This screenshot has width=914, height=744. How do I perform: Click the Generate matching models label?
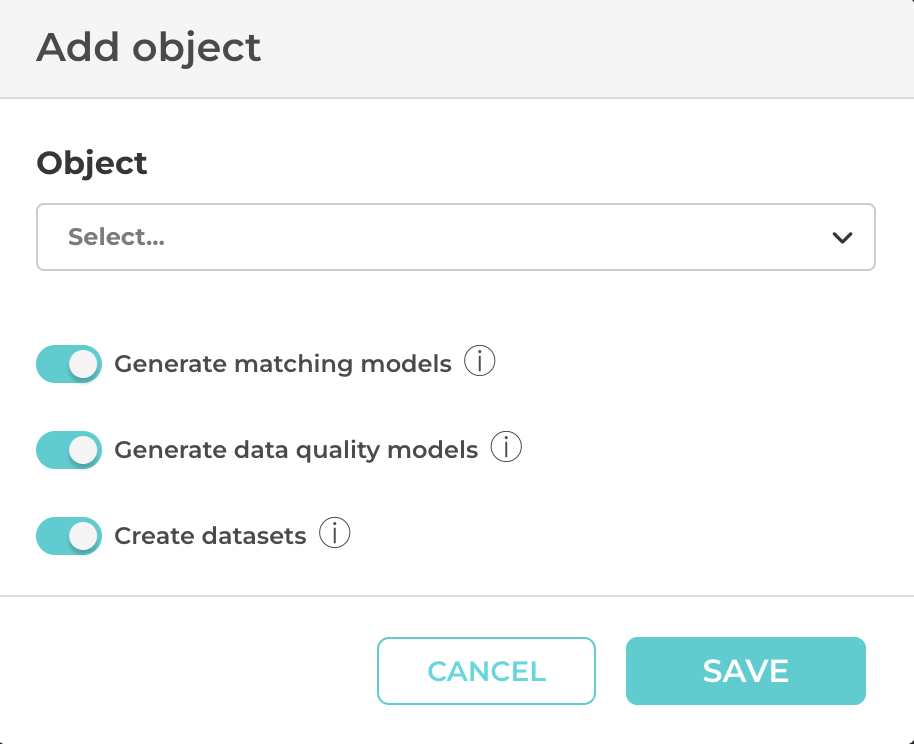[x=283, y=364]
